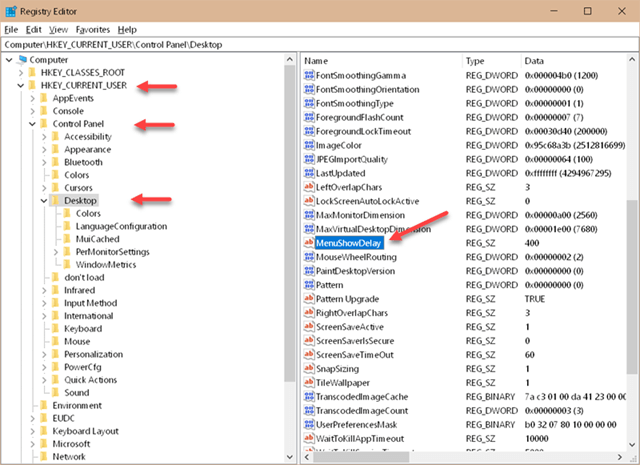Click the LockScreenAutoLockActive string icon
This screenshot has height=465, width=640.
click(x=309, y=201)
